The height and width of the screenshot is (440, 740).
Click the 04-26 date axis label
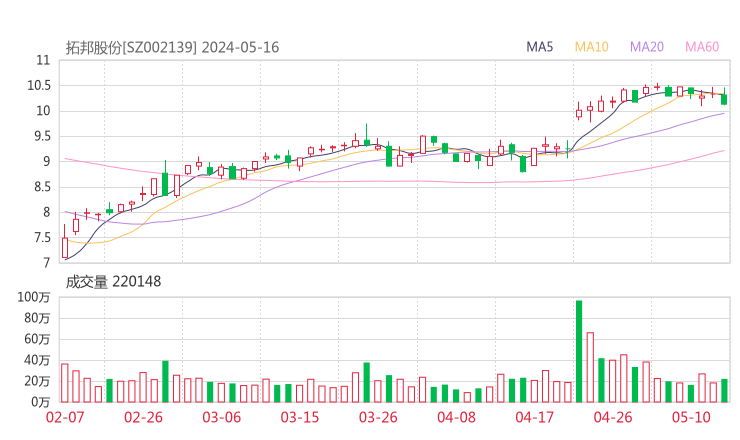(x=613, y=417)
